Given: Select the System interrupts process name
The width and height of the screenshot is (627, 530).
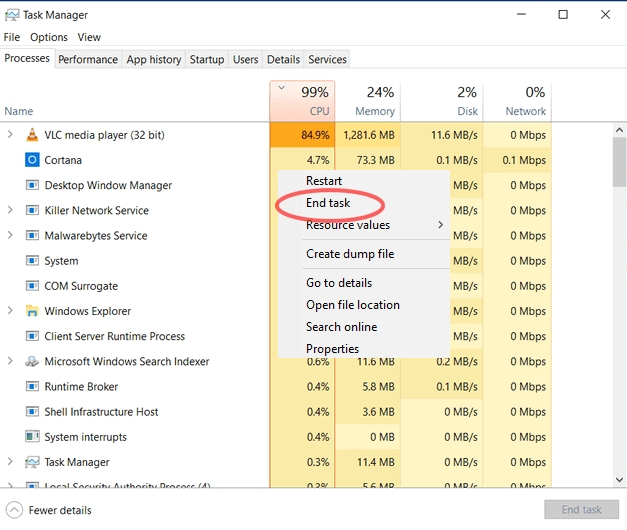Looking at the screenshot, I should (85, 437).
